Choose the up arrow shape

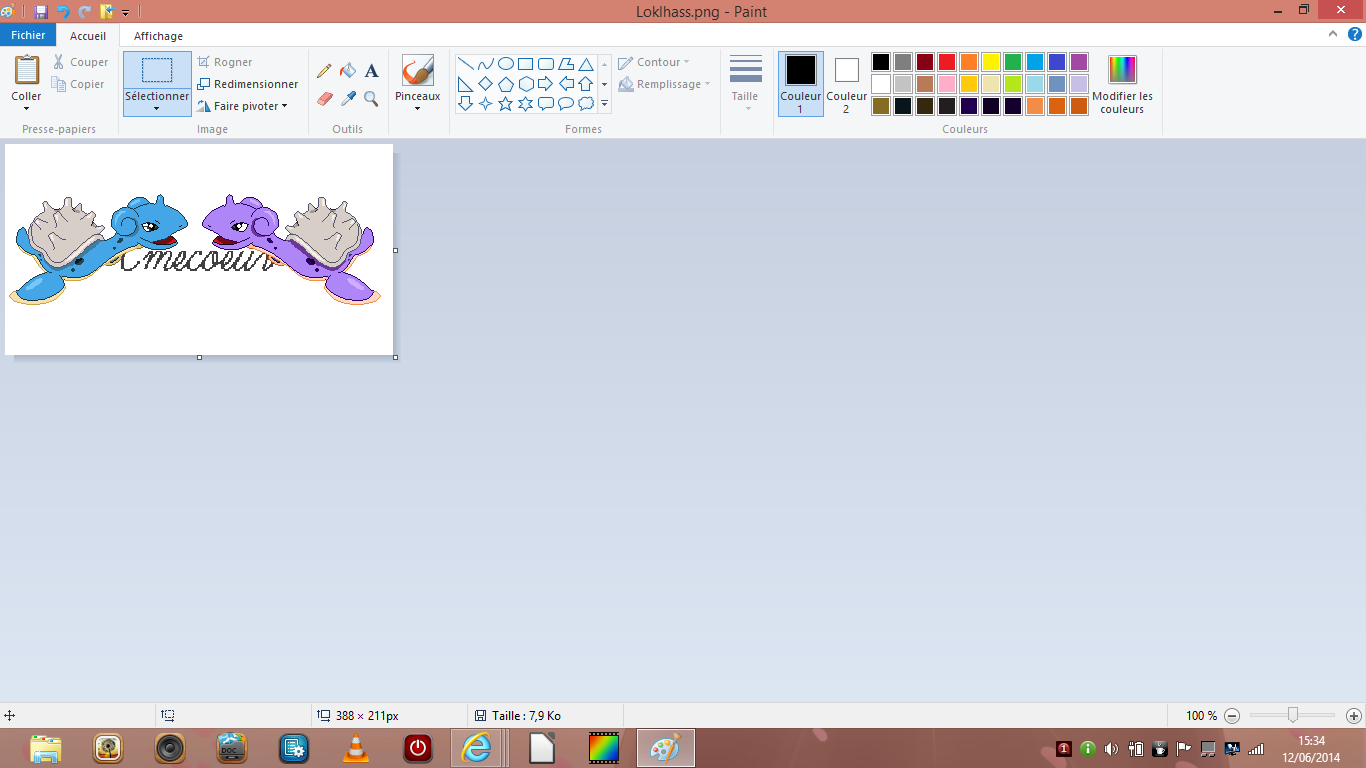click(586, 84)
